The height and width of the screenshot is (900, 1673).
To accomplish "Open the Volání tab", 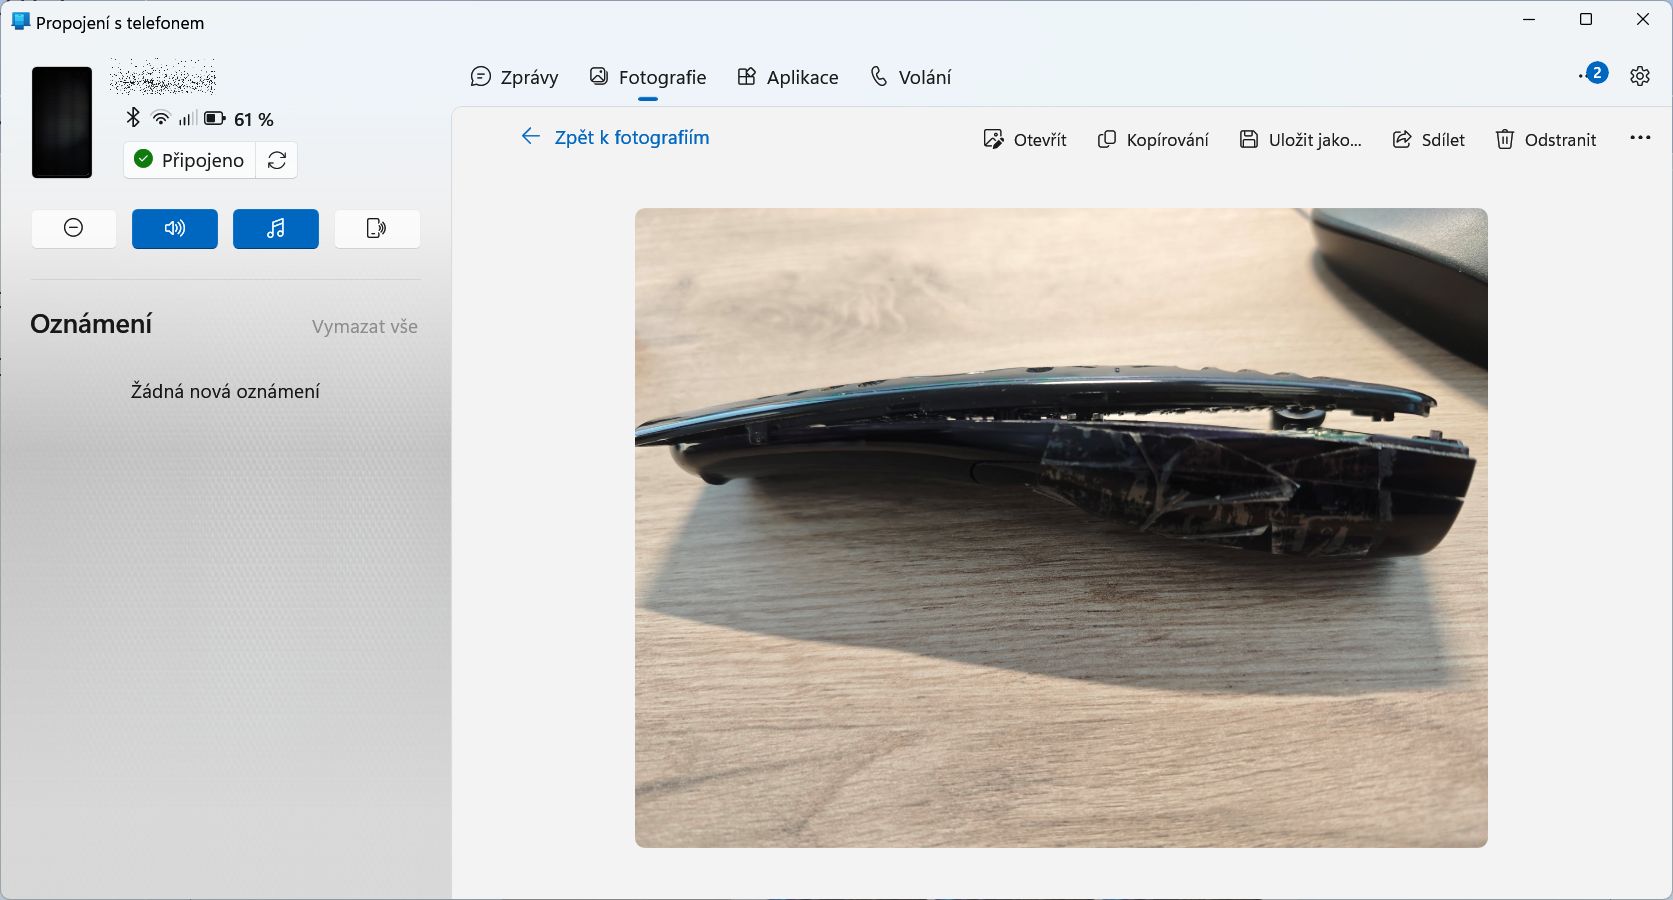I will pos(910,77).
